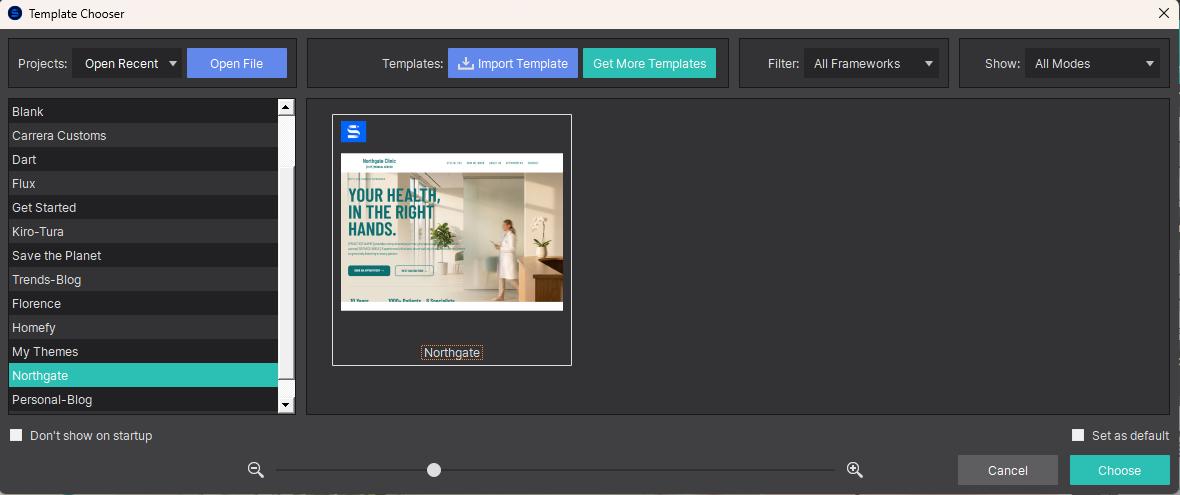Click the Open File button
Screen dimensions: 1180x495
237,64
